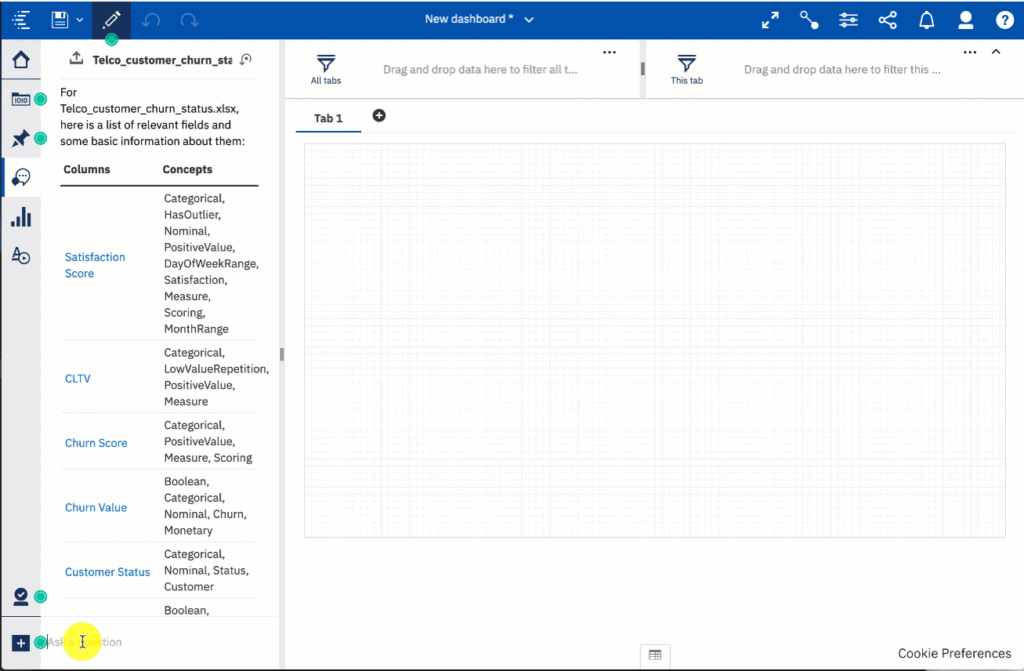Screen dimensions: 1024x671
Task: Click the save disk icon
Action: 59,20
